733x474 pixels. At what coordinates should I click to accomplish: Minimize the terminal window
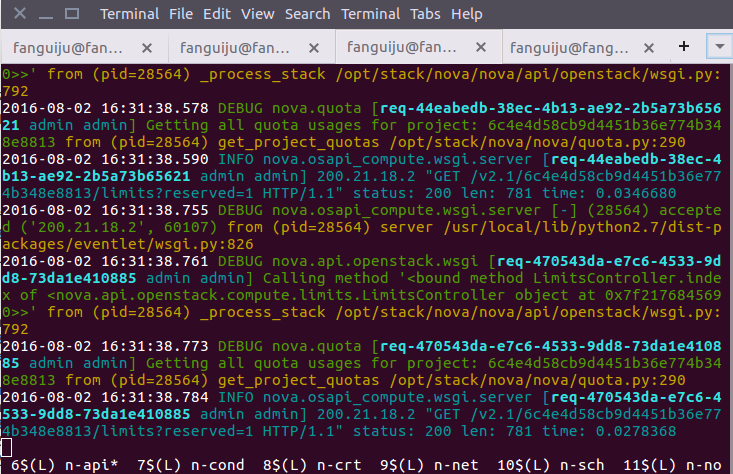[46, 17]
